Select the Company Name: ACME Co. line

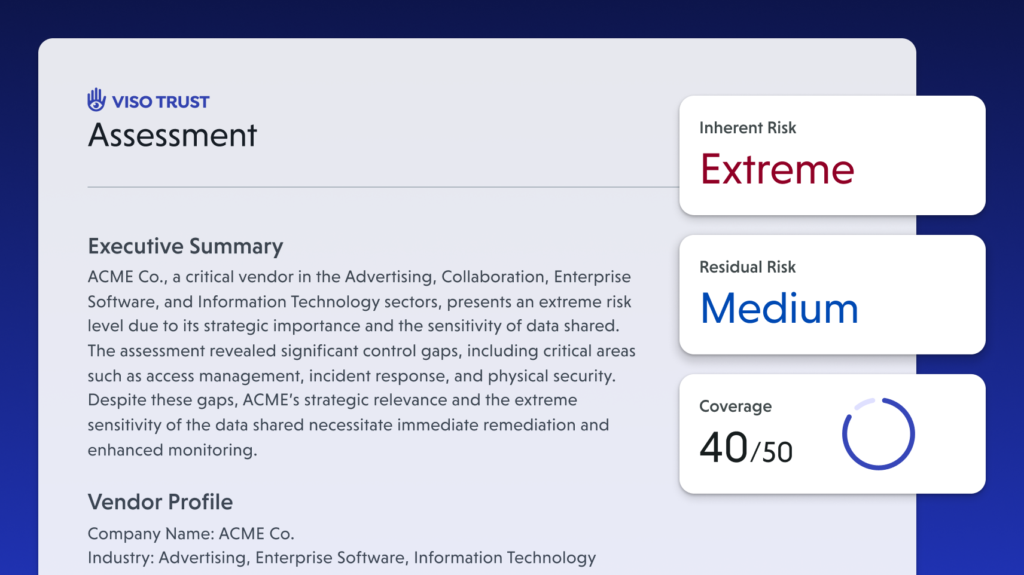point(191,534)
